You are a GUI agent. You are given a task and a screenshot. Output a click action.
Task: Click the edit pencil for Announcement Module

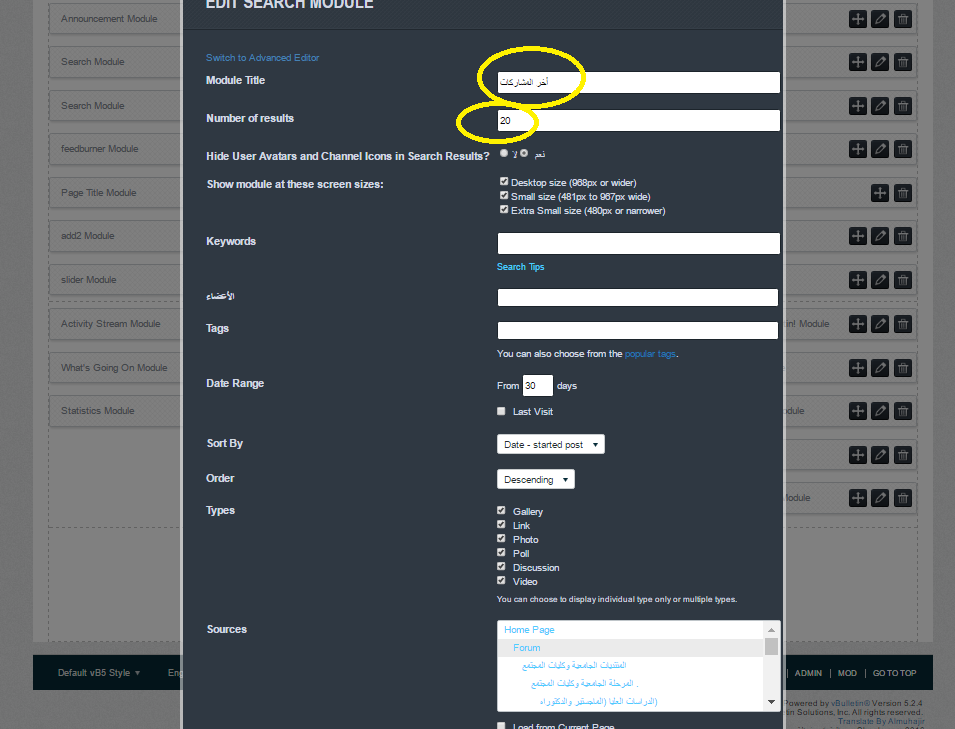pyautogui.click(x=880, y=19)
